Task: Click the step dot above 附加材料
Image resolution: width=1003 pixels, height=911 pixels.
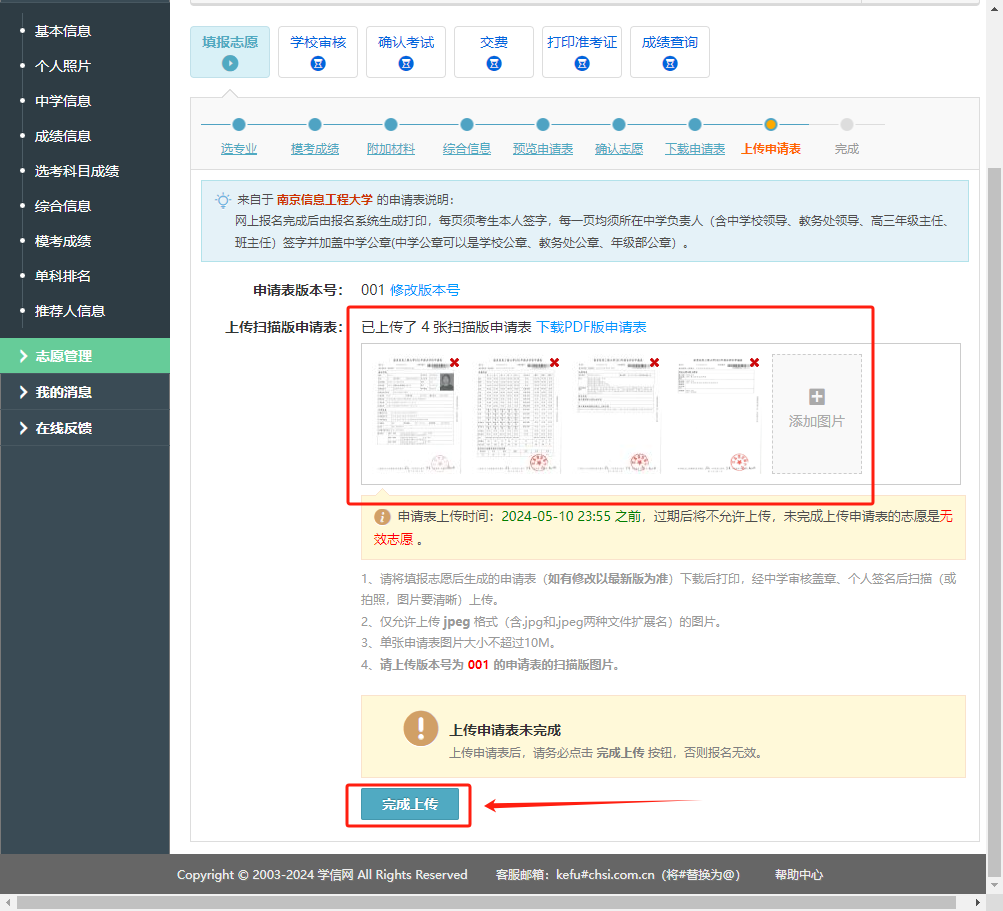Action: [391, 124]
